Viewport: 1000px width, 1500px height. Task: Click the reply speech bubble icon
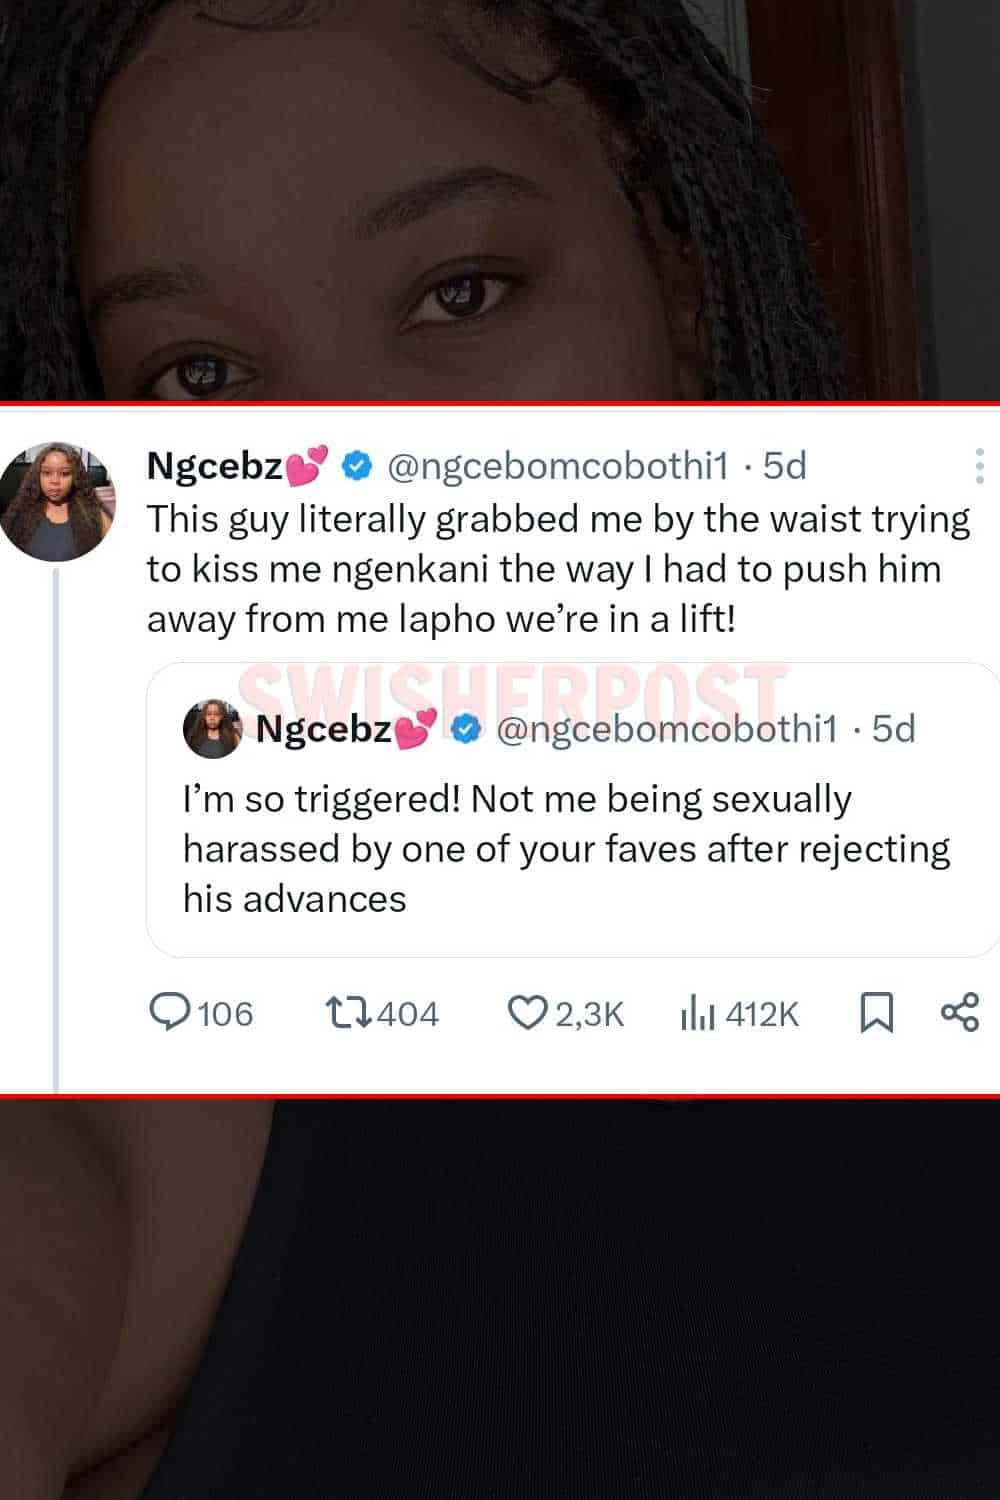click(170, 1012)
